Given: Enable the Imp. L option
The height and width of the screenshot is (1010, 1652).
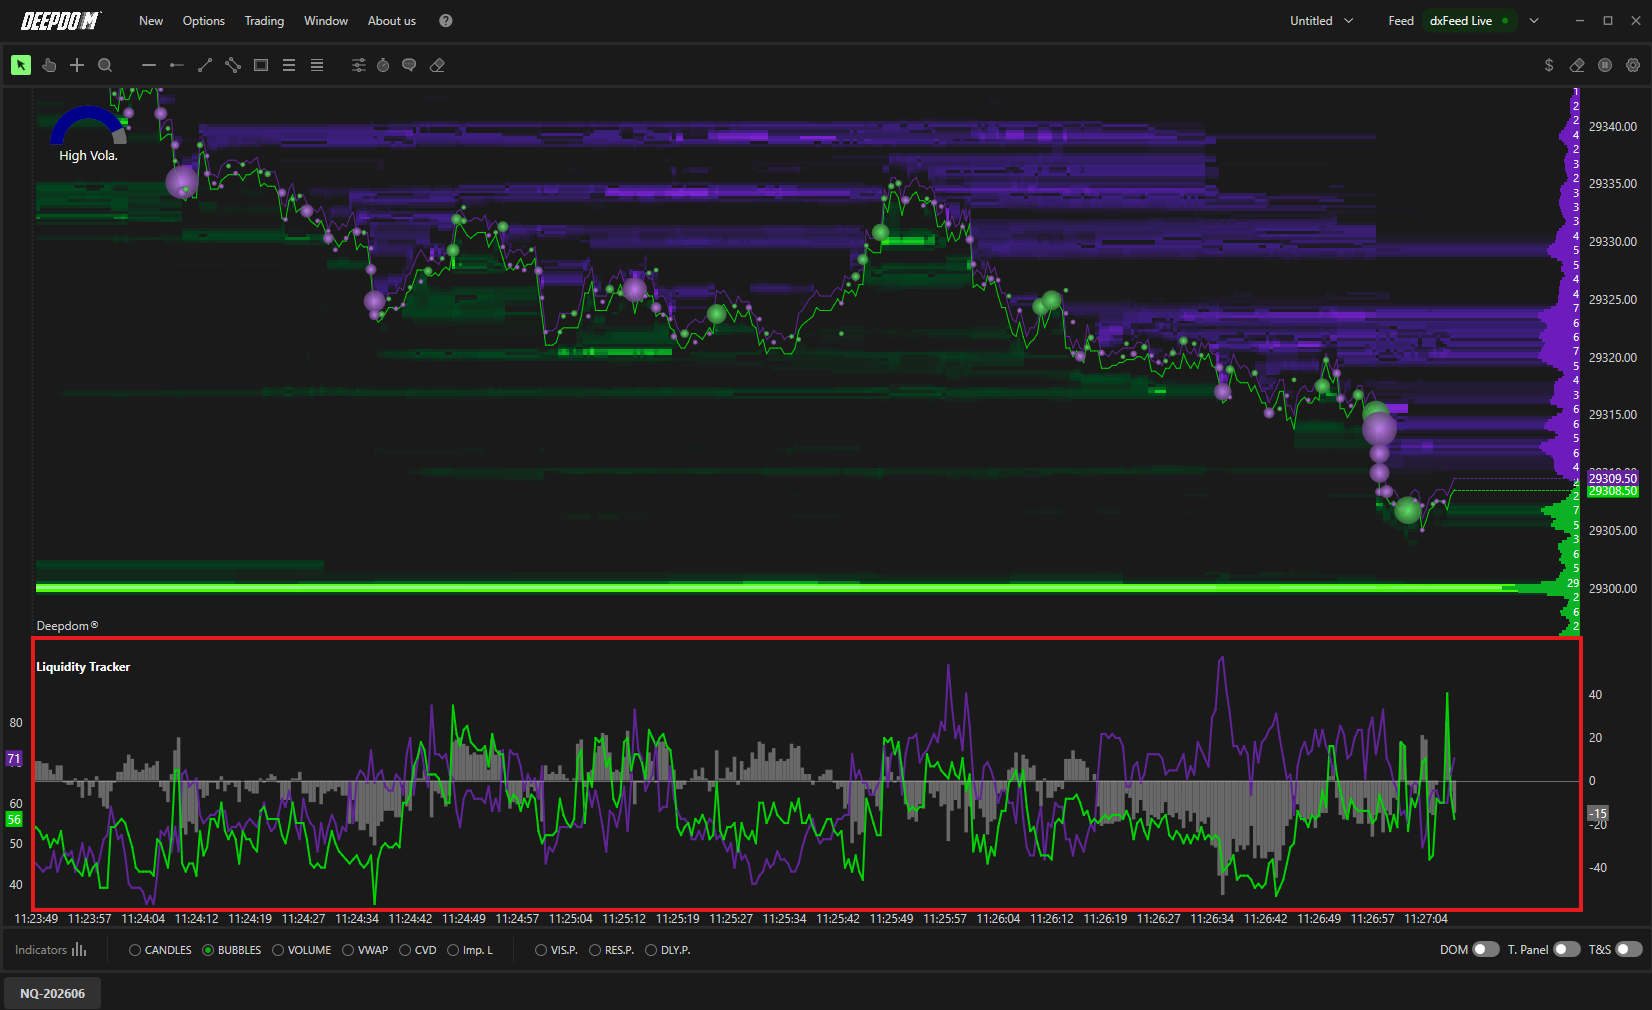Looking at the screenshot, I should pos(470,950).
